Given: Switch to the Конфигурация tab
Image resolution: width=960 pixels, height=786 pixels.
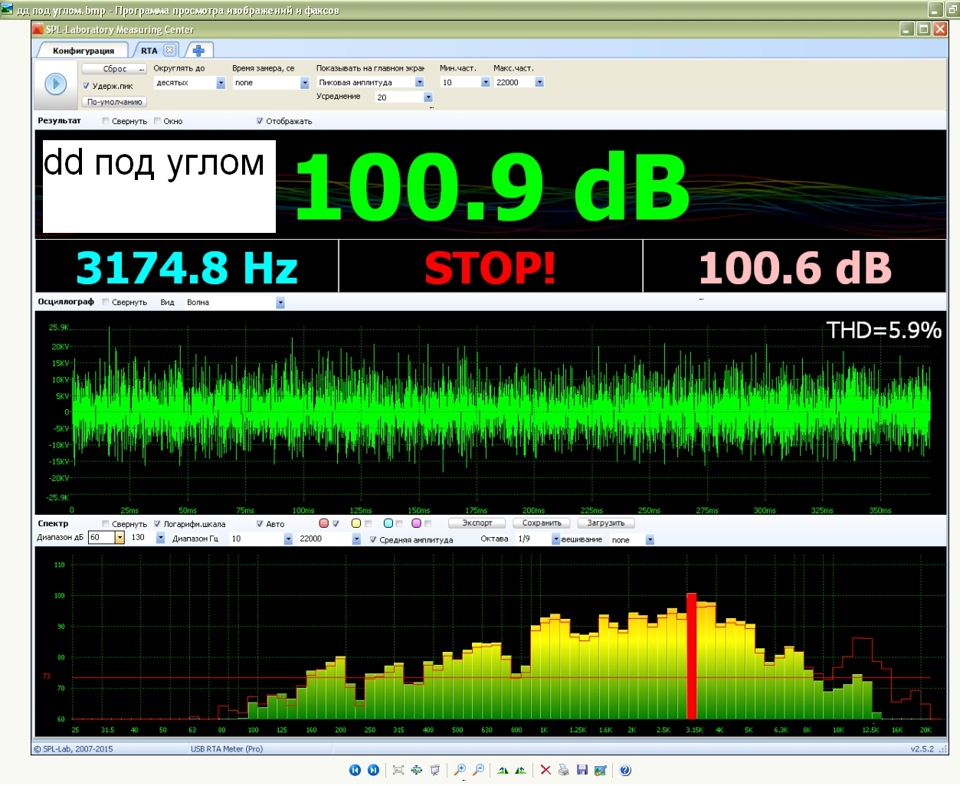Looking at the screenshot, I should tap(83, 50).
